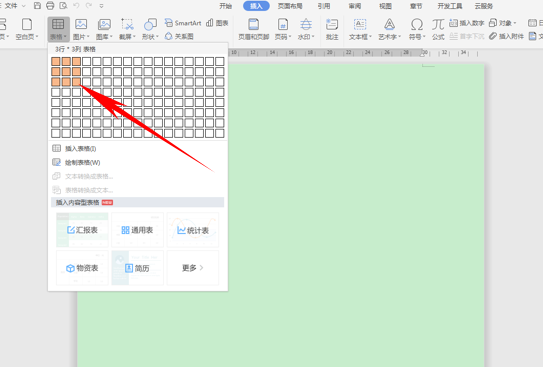Click the Save icon in quick access bar
This screenshot has width=543, height=367.
click(x=37, y=6)
